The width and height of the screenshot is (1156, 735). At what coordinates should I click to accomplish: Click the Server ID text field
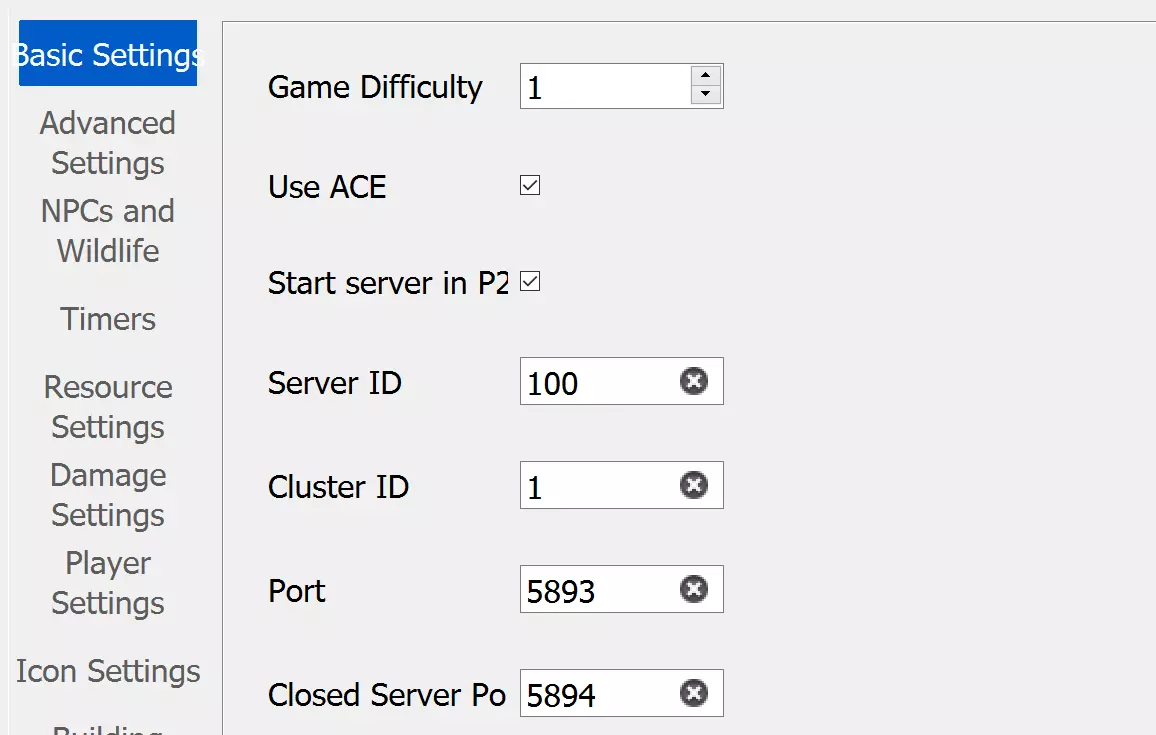click(597, 382)
